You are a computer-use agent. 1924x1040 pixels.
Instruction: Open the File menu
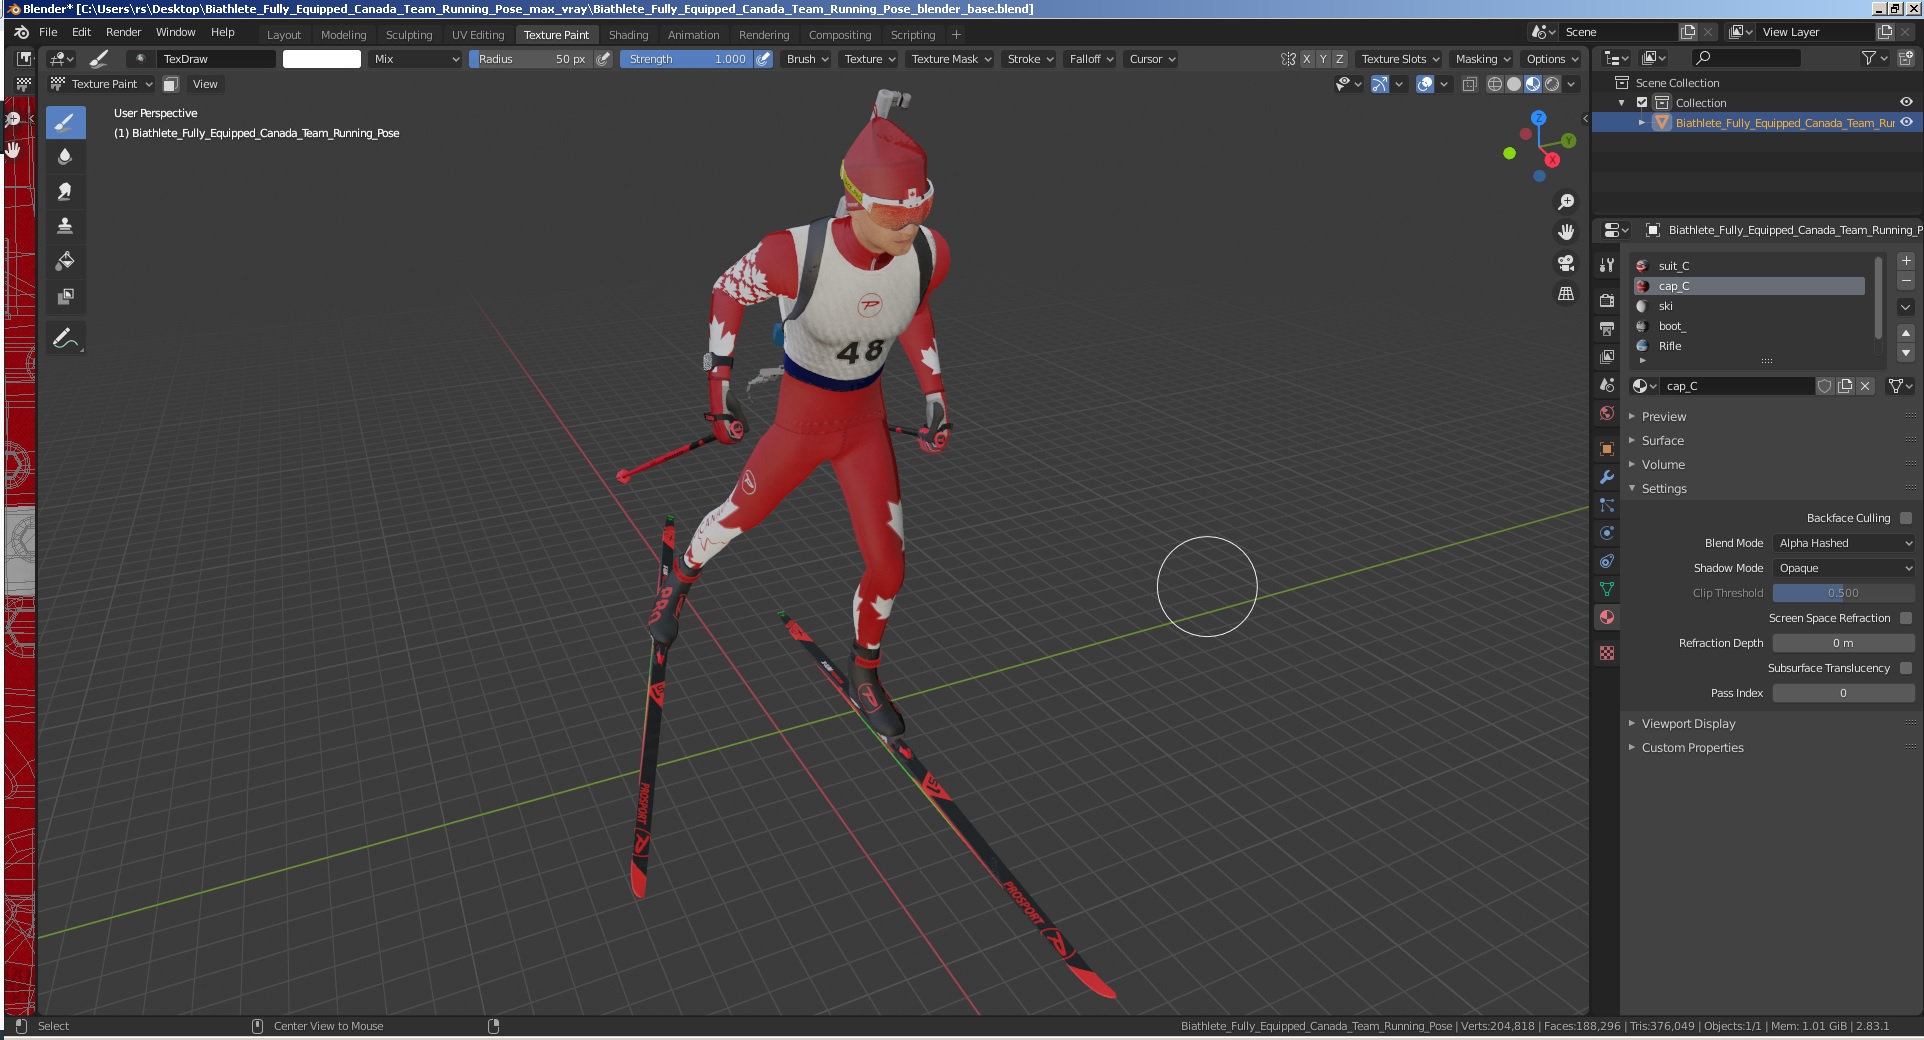(x=48, y=32)
